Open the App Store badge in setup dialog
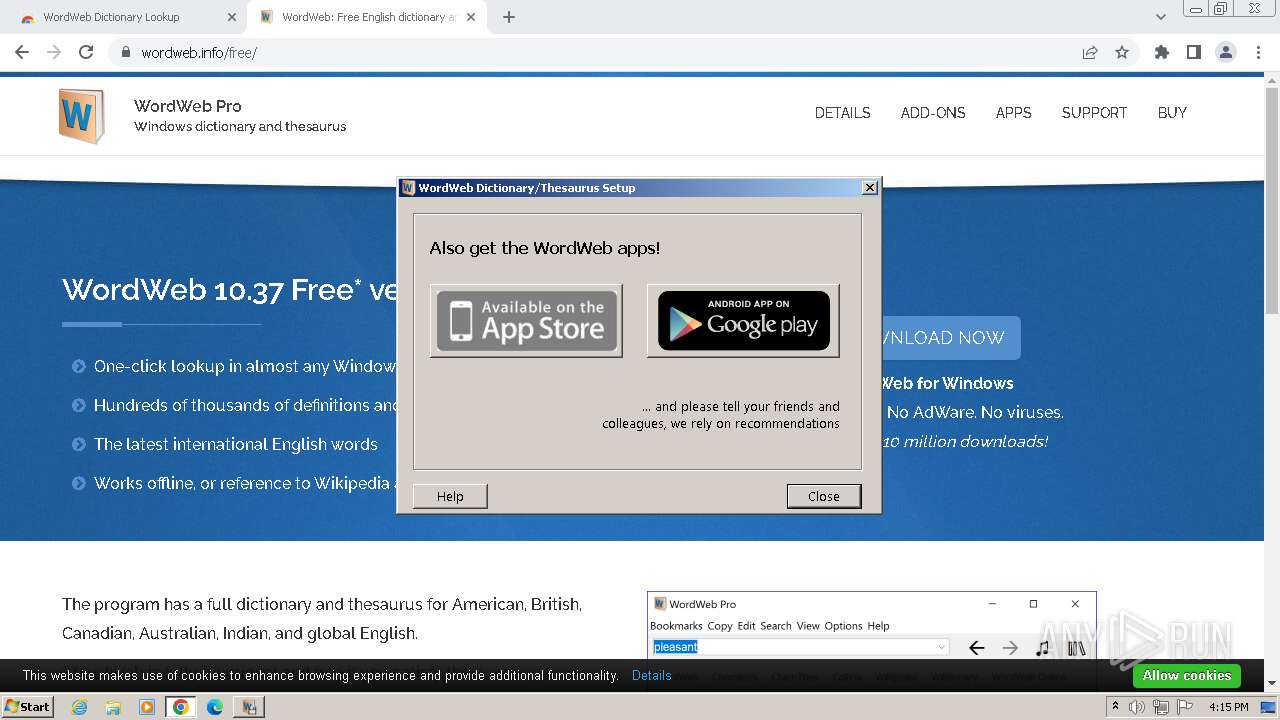The height and width of the screenshot is (720, 1280). click(x=526, y=321)
